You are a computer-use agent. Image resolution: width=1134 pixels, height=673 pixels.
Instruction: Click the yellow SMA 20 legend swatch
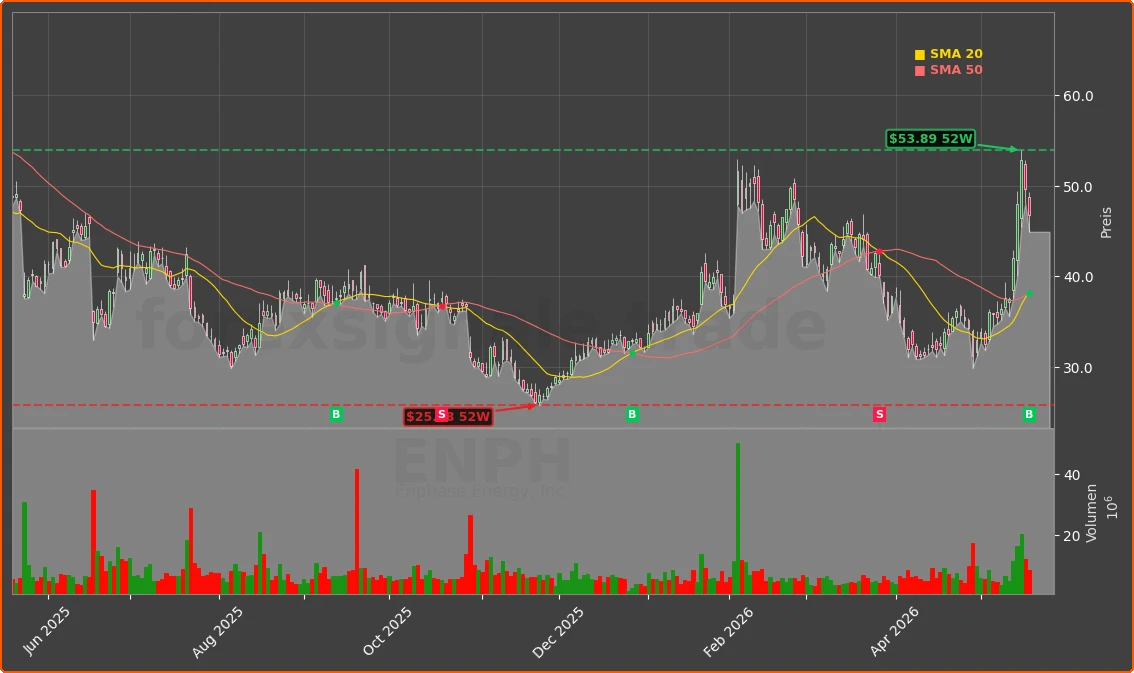point(919,55)
